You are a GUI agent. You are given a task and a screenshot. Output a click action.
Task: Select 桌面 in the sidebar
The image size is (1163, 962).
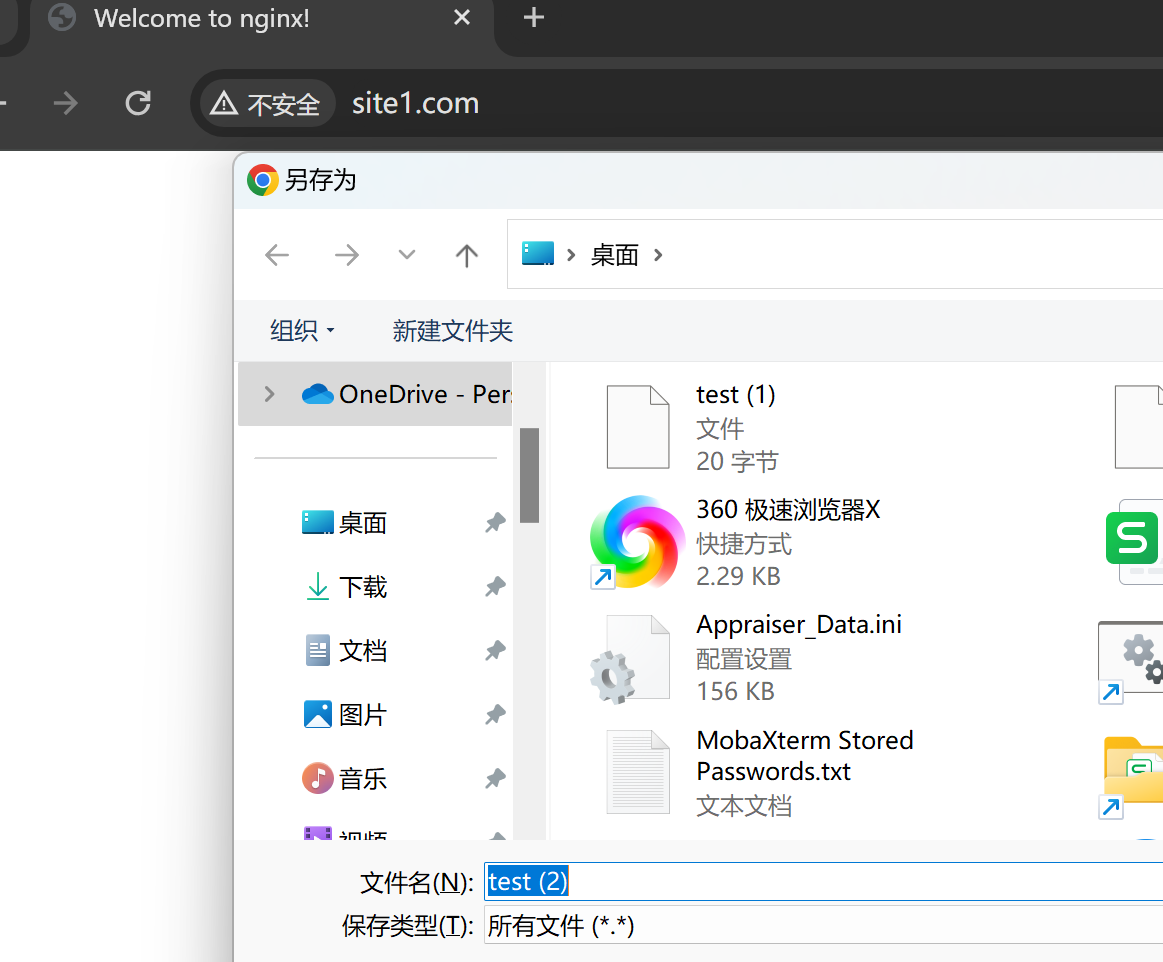pos(362,523)
